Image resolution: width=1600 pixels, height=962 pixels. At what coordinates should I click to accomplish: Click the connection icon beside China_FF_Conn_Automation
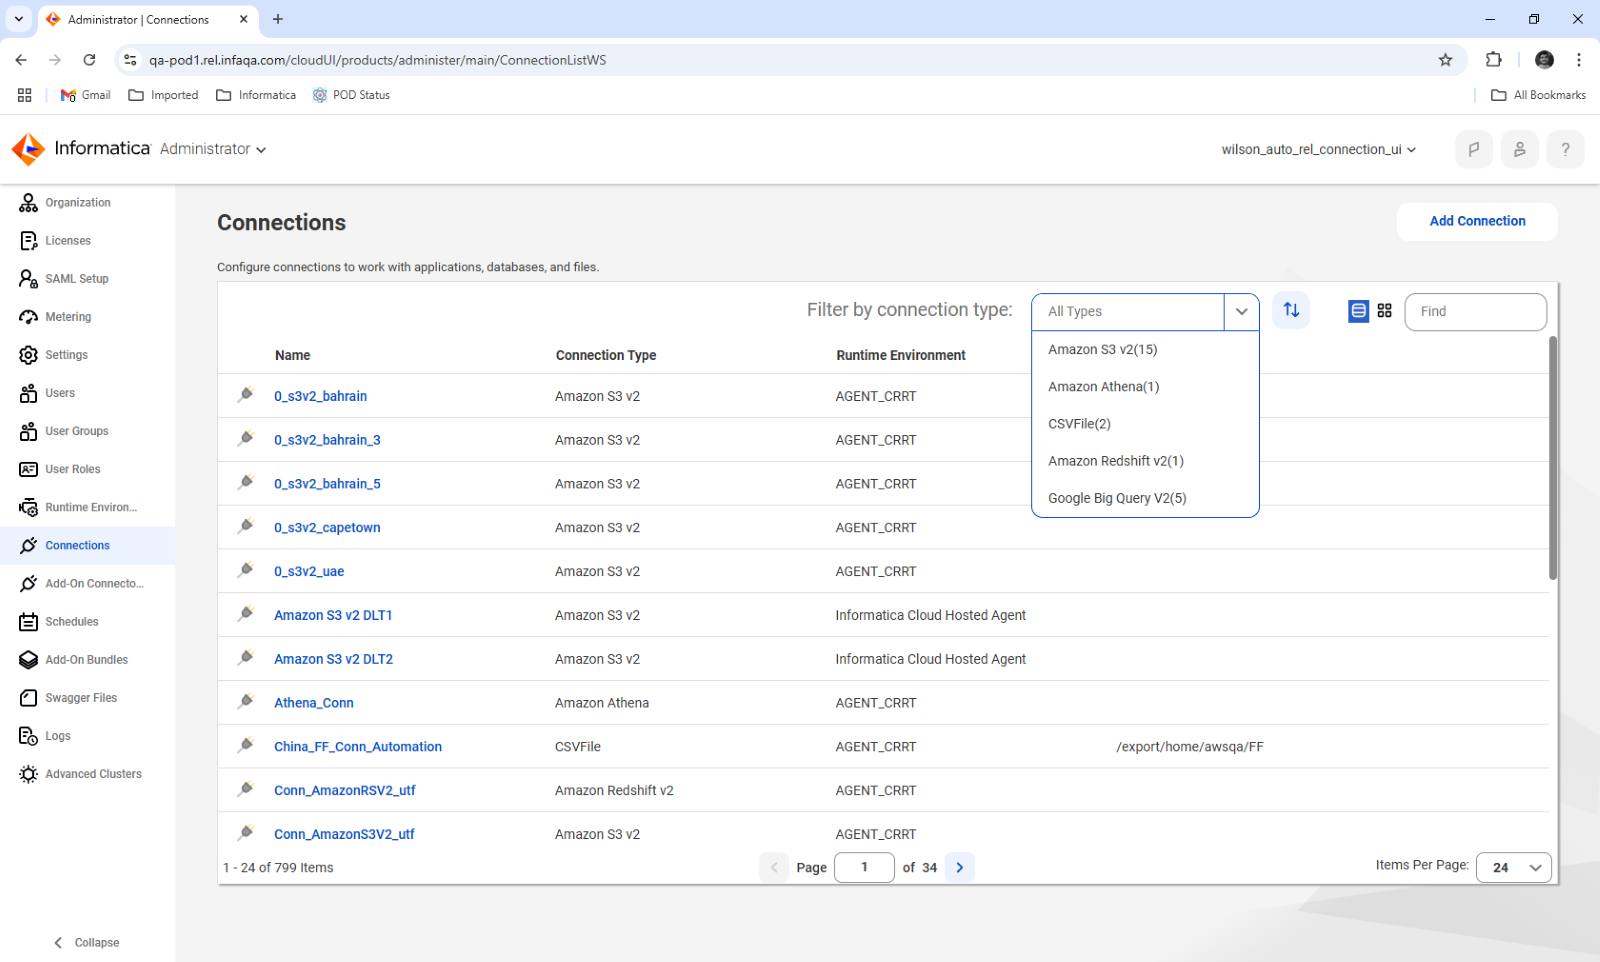point(245,745)
